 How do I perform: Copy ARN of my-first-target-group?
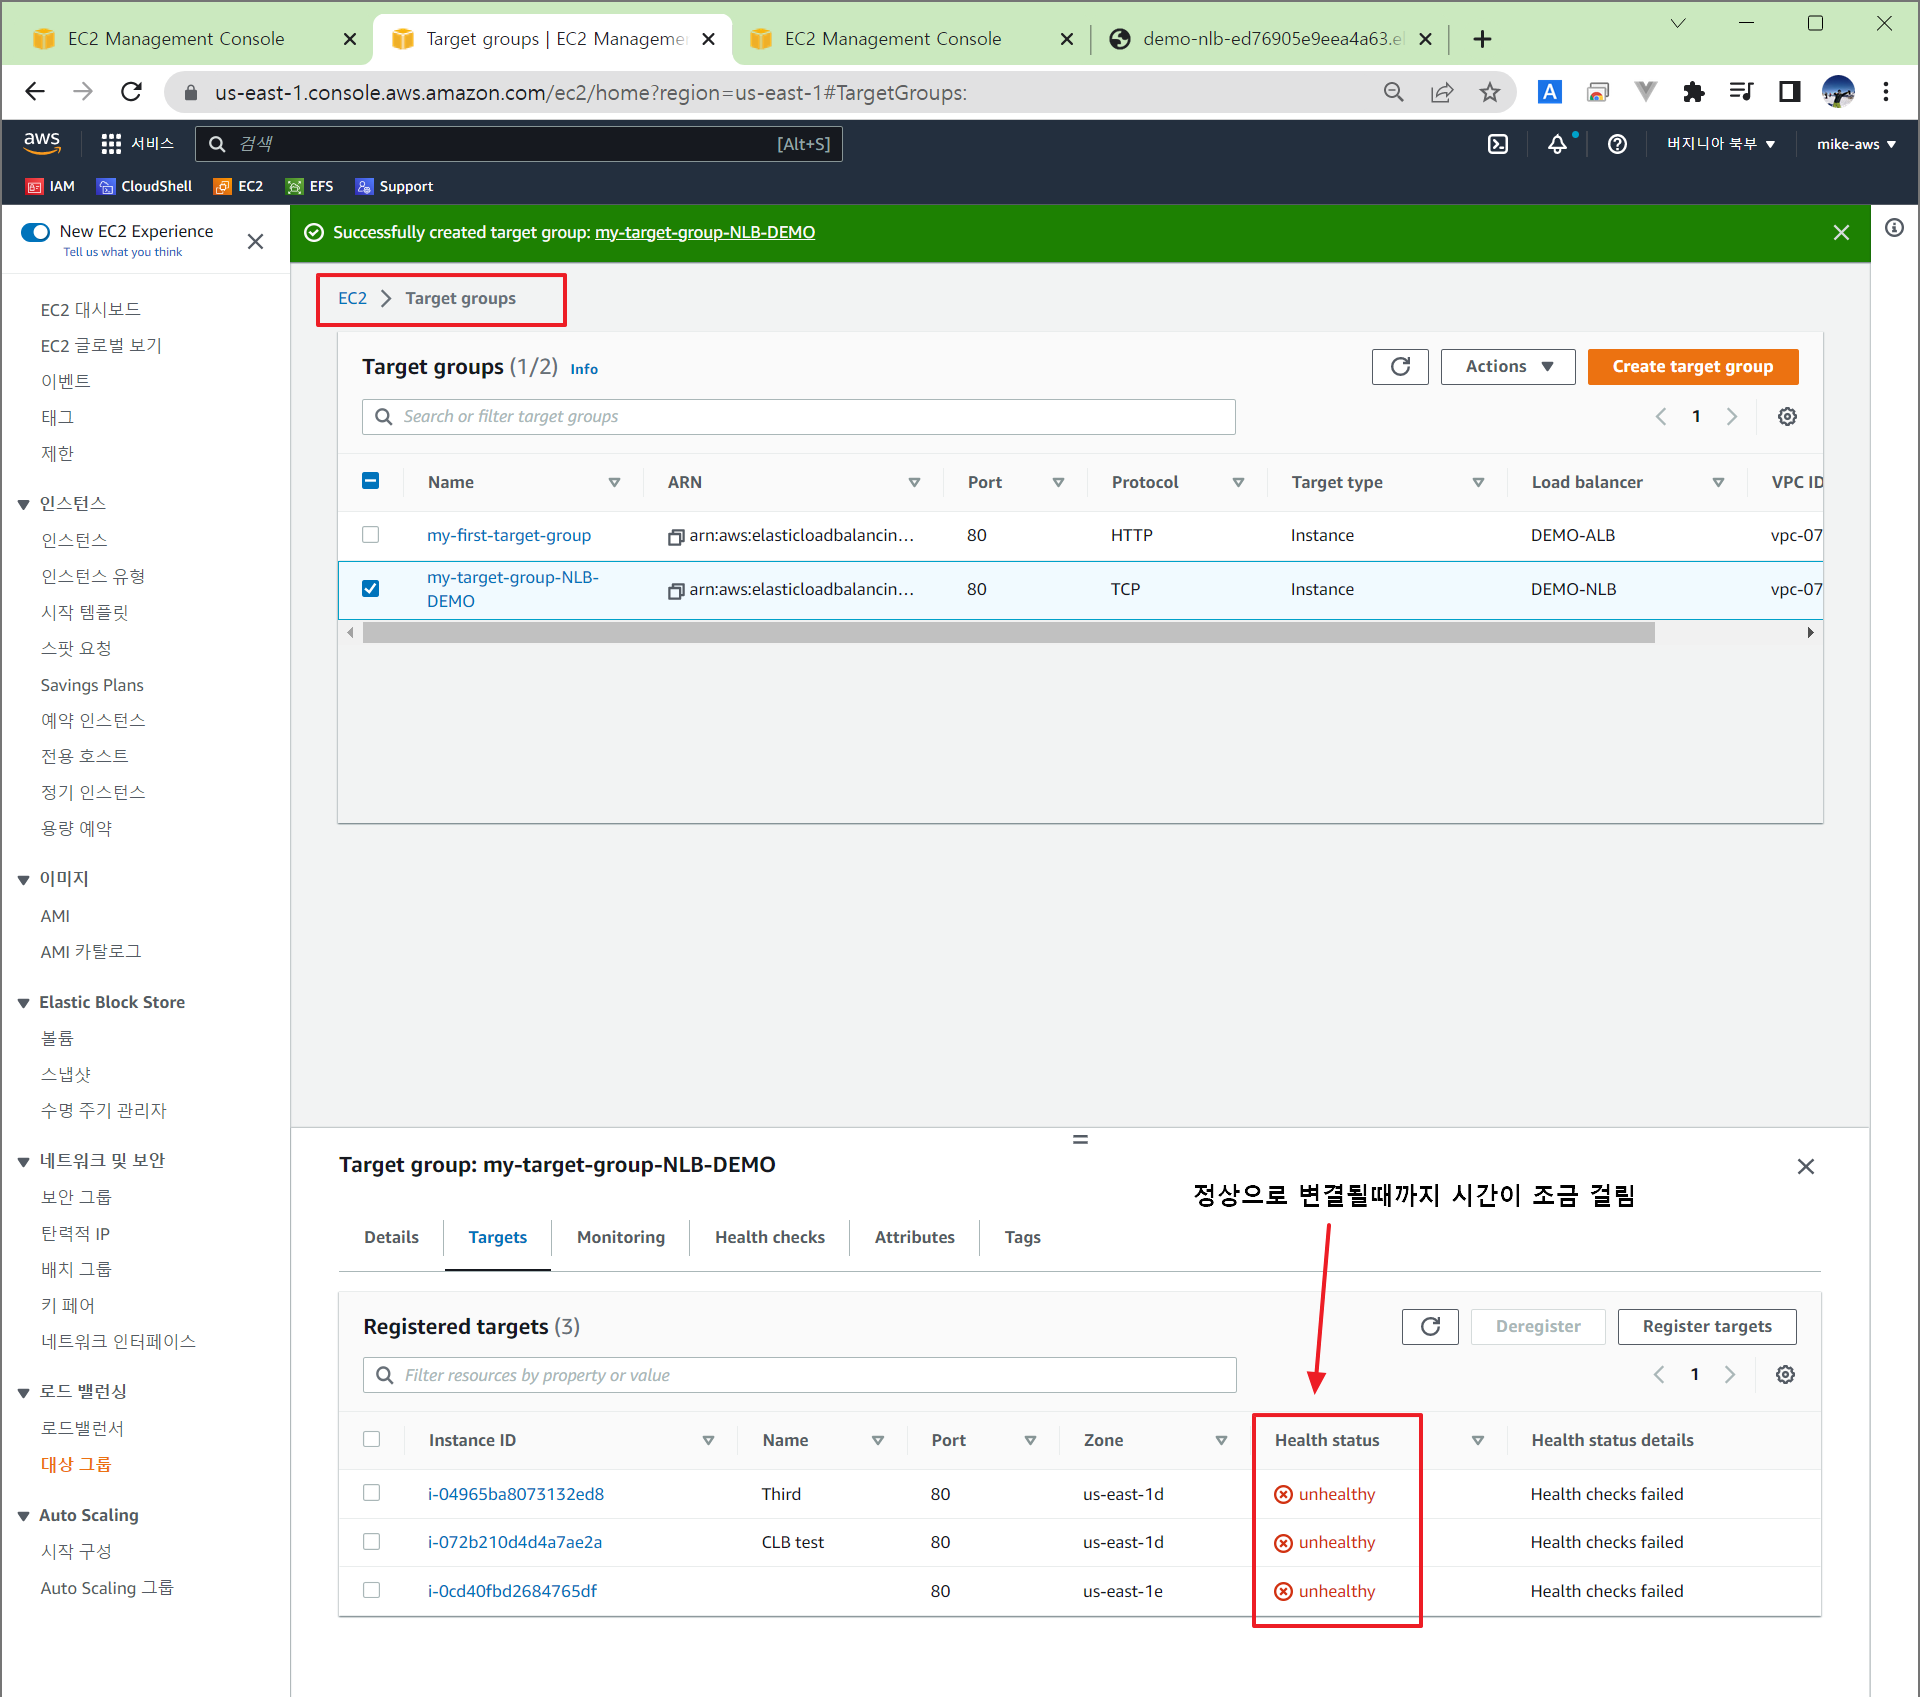[x=676, y=537]
